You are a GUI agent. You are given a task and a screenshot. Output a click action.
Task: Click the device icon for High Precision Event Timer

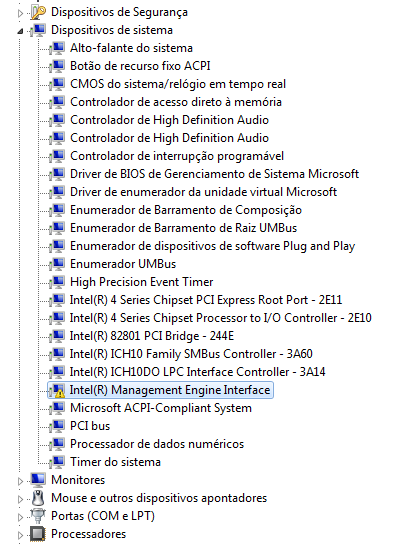(x=57, y=282)
